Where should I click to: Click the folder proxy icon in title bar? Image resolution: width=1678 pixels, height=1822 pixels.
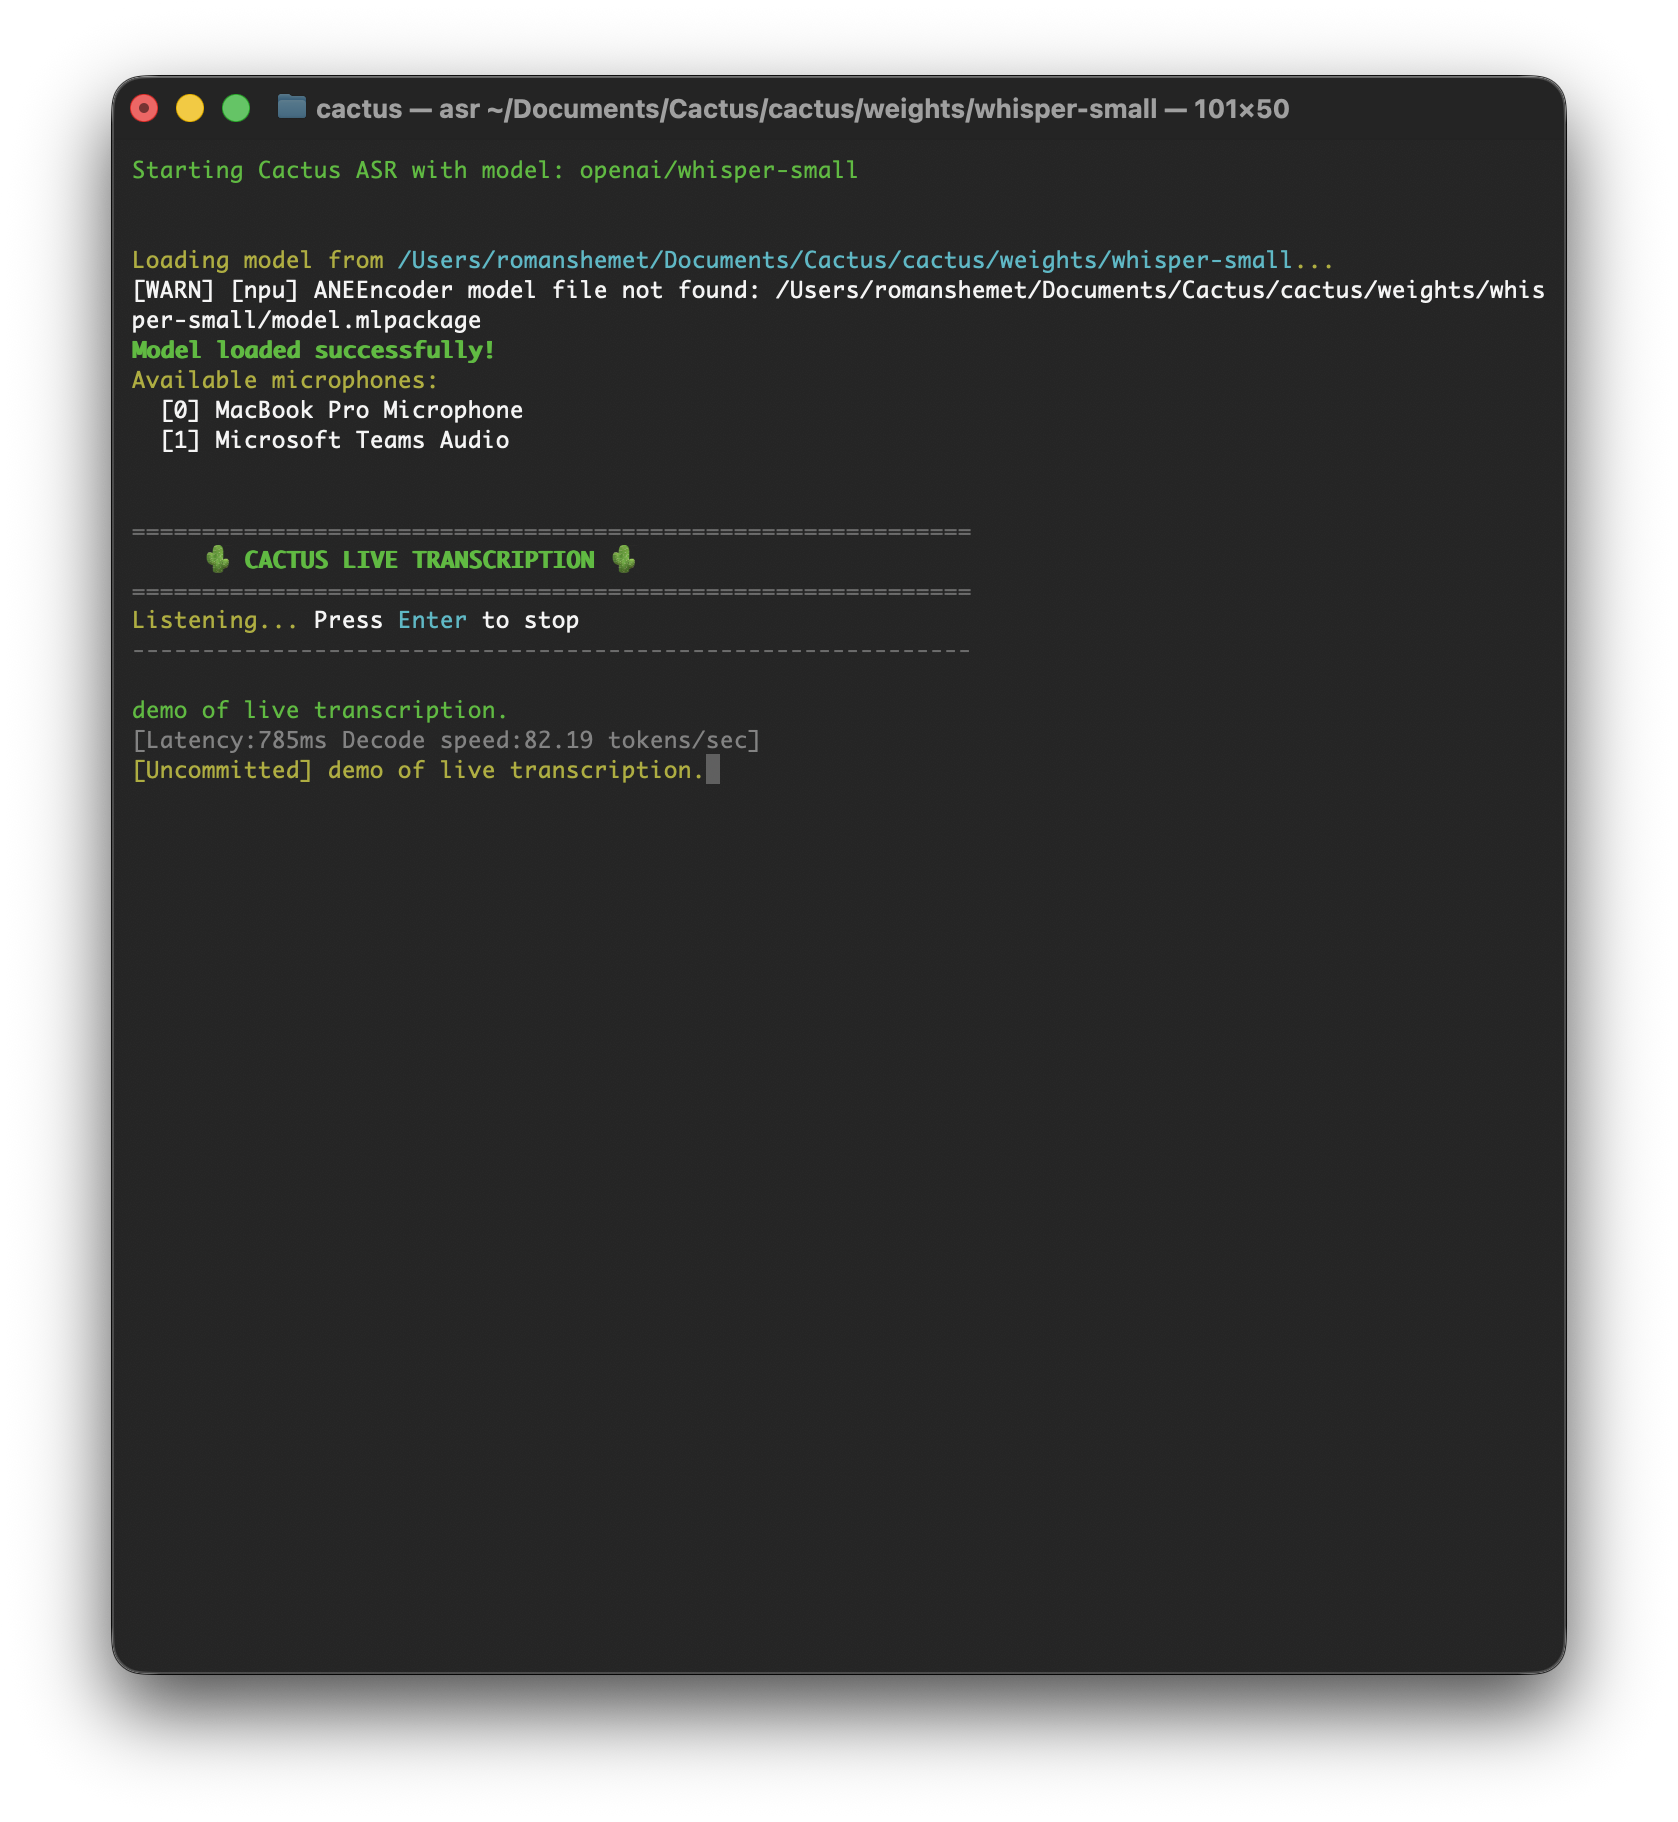click(291, 107)
